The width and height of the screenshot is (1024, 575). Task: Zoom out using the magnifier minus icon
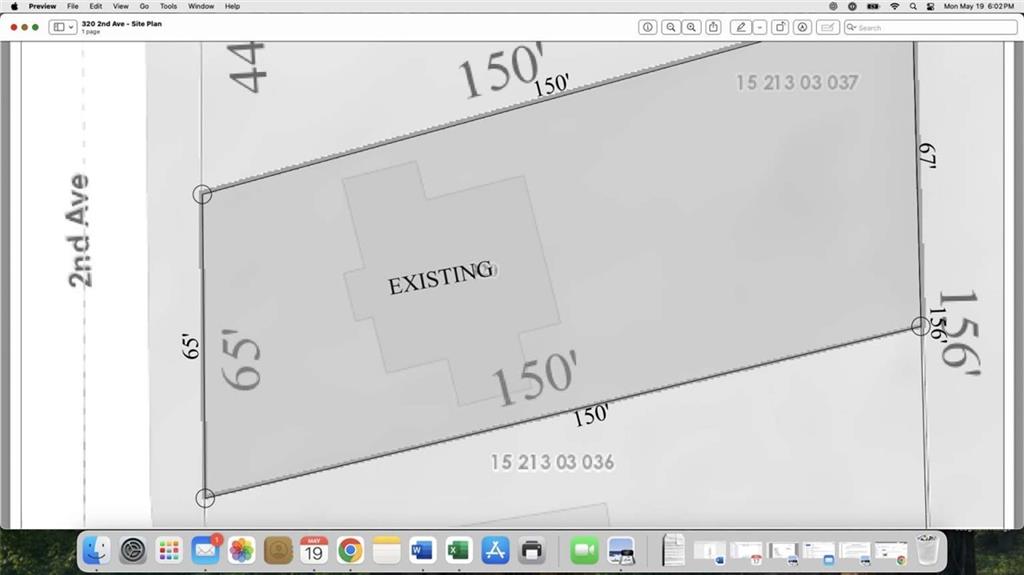670,27
